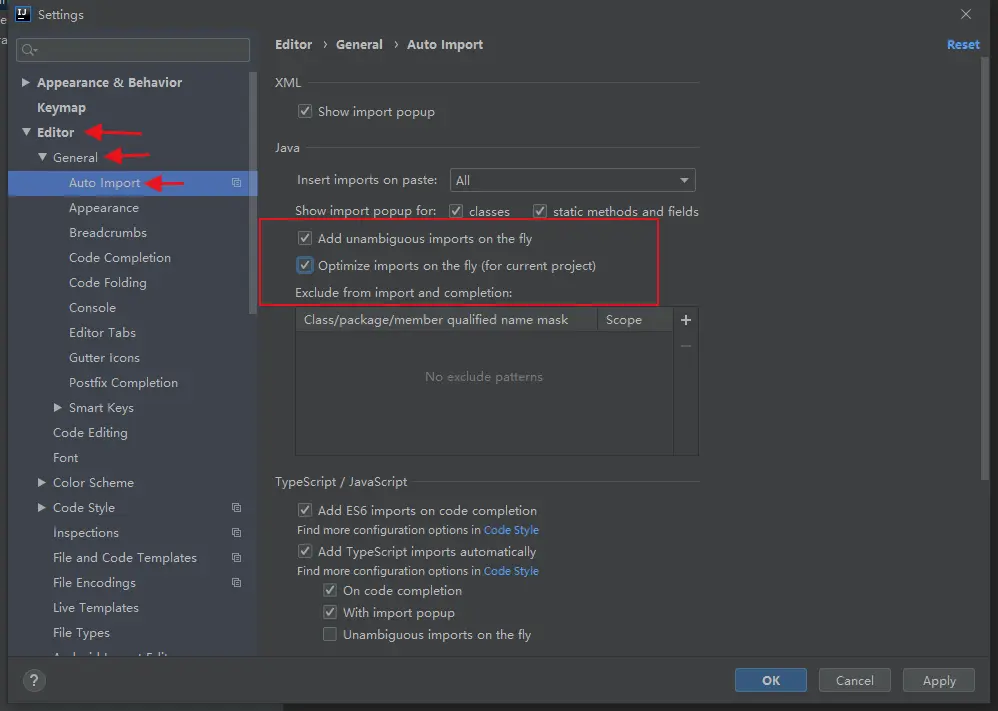Expand the Code Style node arrow
Image resolution: width=998 pixels, height=711 pixels.
(41, 507)
